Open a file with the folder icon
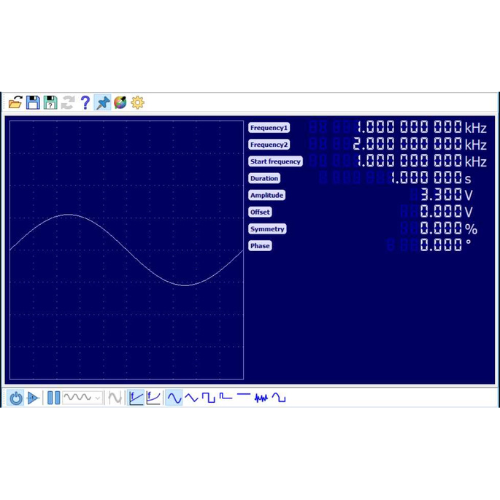The image size is (500, 500). [x=15, y=102]
